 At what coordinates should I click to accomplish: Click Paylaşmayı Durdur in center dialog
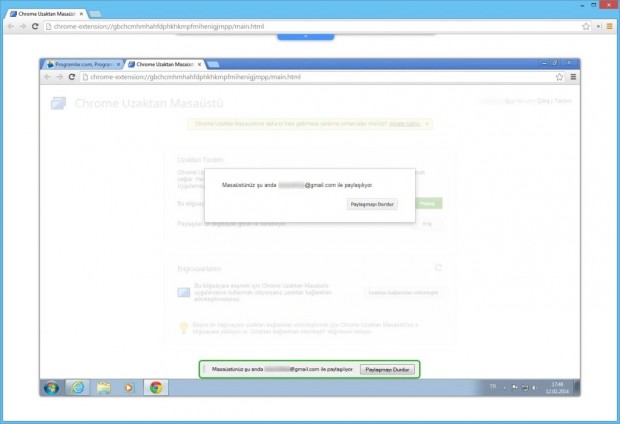[372, 204]
